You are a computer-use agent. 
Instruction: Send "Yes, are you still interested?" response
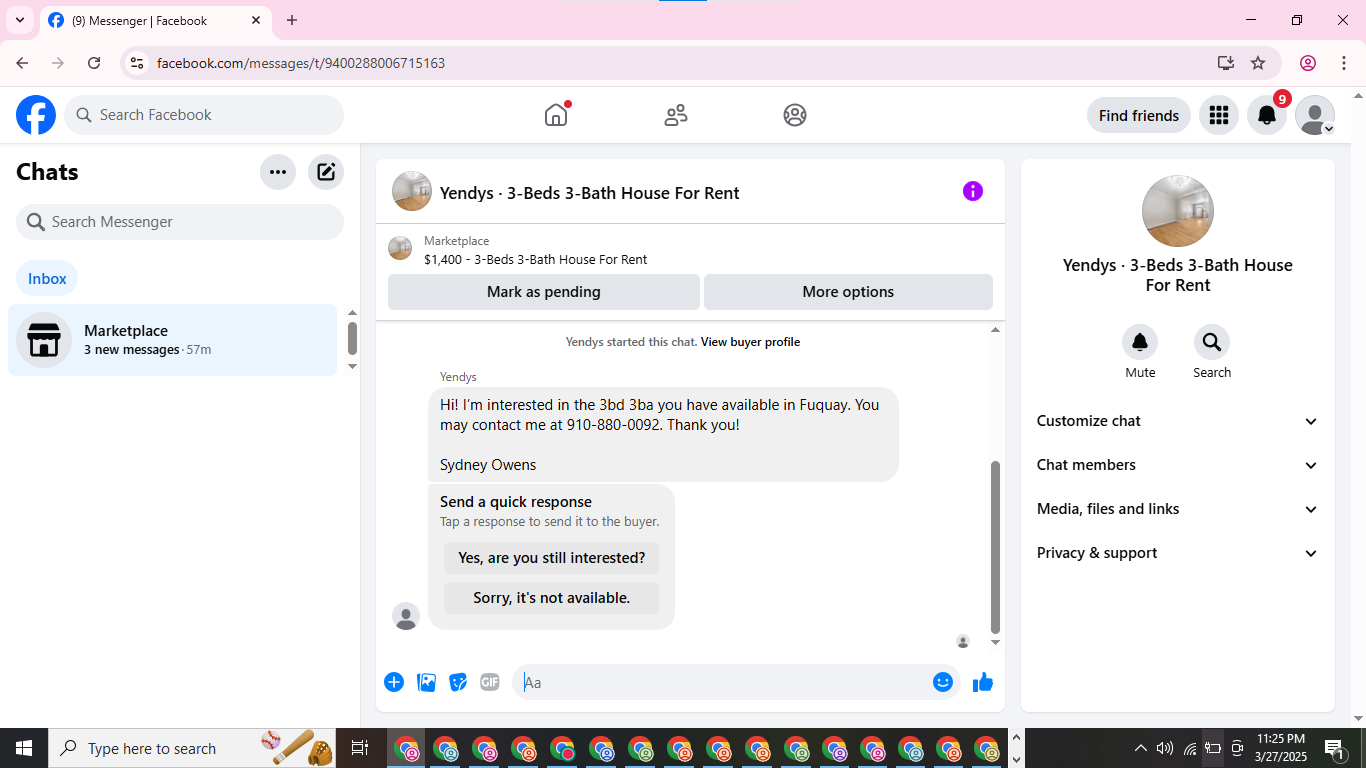pyautogui.click(x=552, y=558)
